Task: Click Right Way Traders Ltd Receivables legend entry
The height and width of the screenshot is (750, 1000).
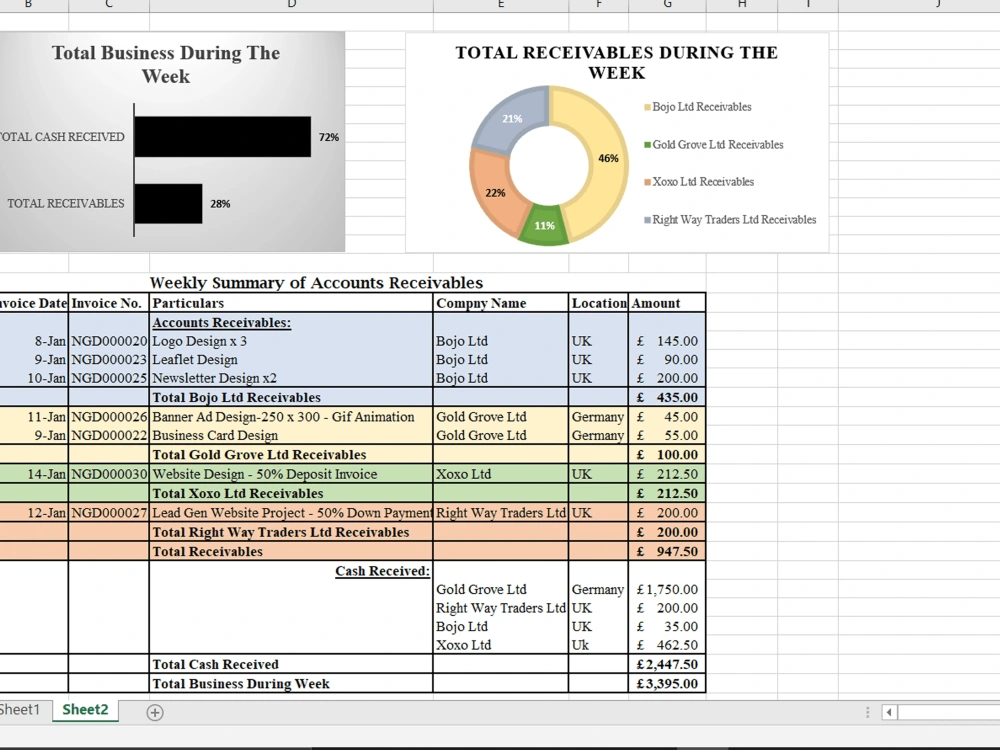Action: coord(730,219)
